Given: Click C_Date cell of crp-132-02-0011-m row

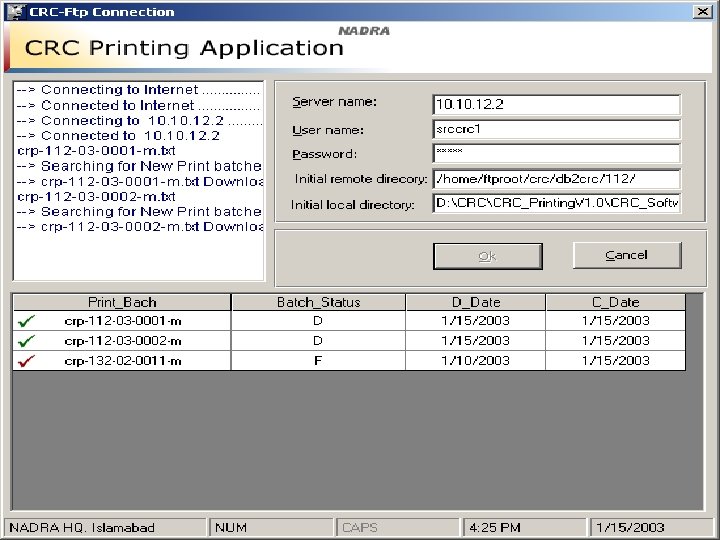Looking at the screenshot, I should click(x=615, y=361).
